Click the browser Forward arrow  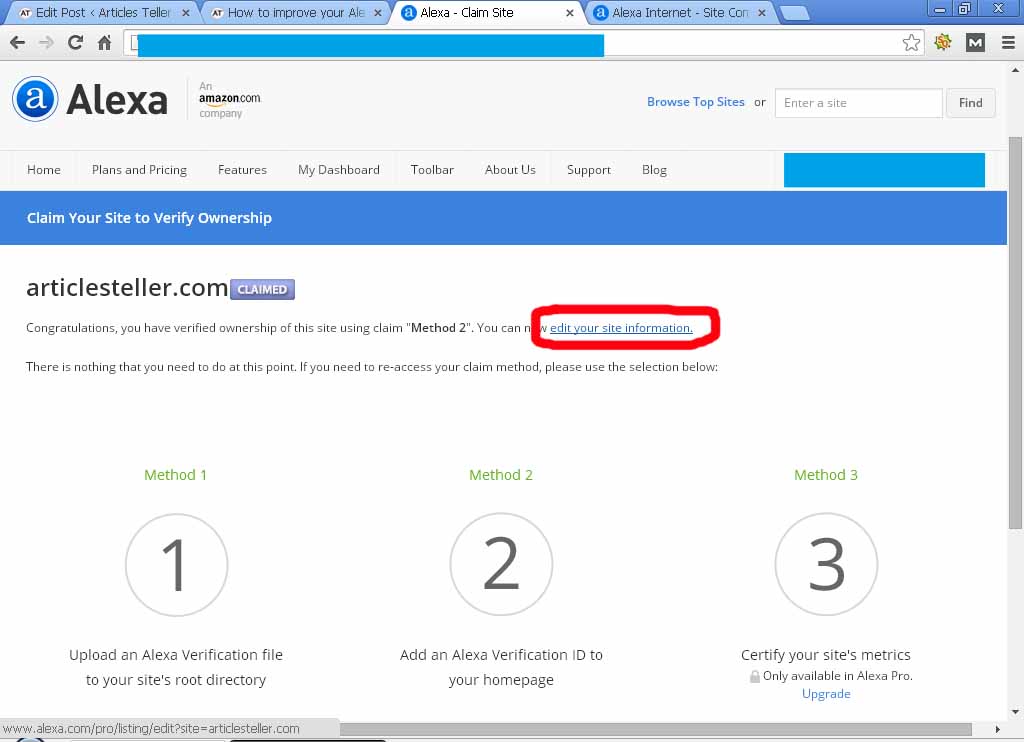46,43
